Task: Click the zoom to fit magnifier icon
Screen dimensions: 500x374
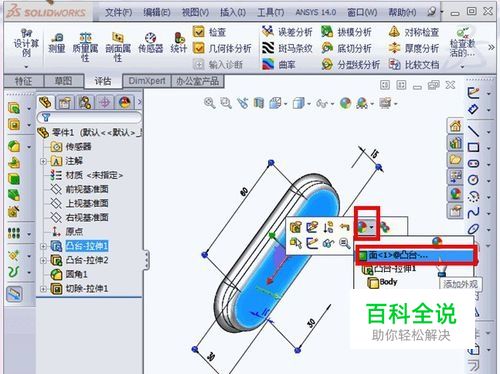Action: pyautogui.click(x=209, y=103)
